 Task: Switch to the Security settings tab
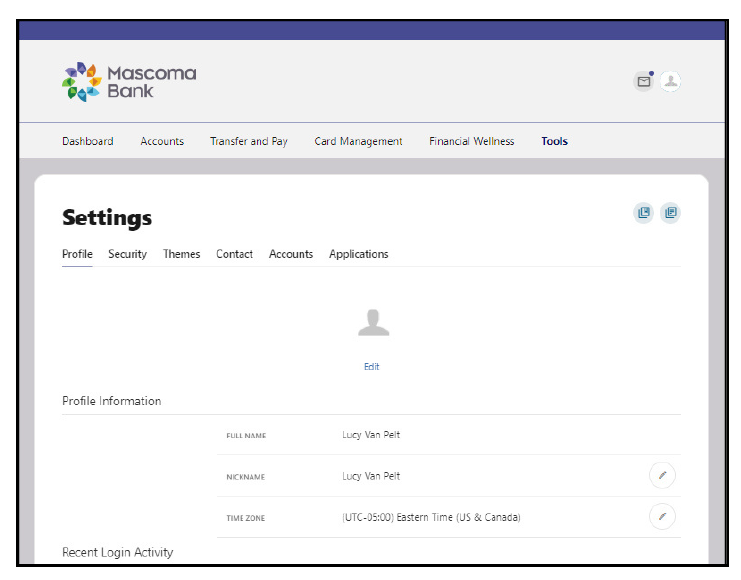[128, 254]
